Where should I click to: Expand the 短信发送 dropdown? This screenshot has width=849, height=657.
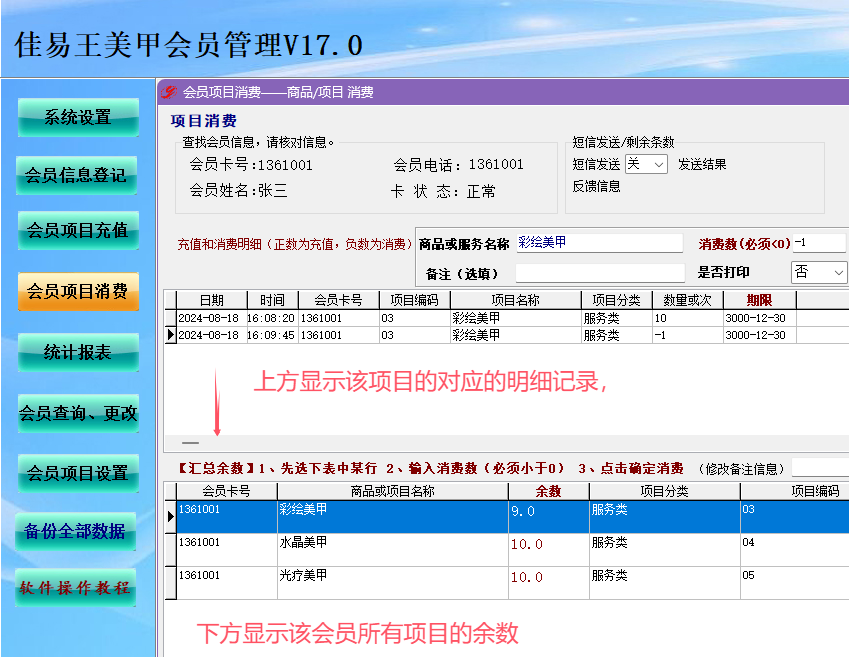point(646,164)
